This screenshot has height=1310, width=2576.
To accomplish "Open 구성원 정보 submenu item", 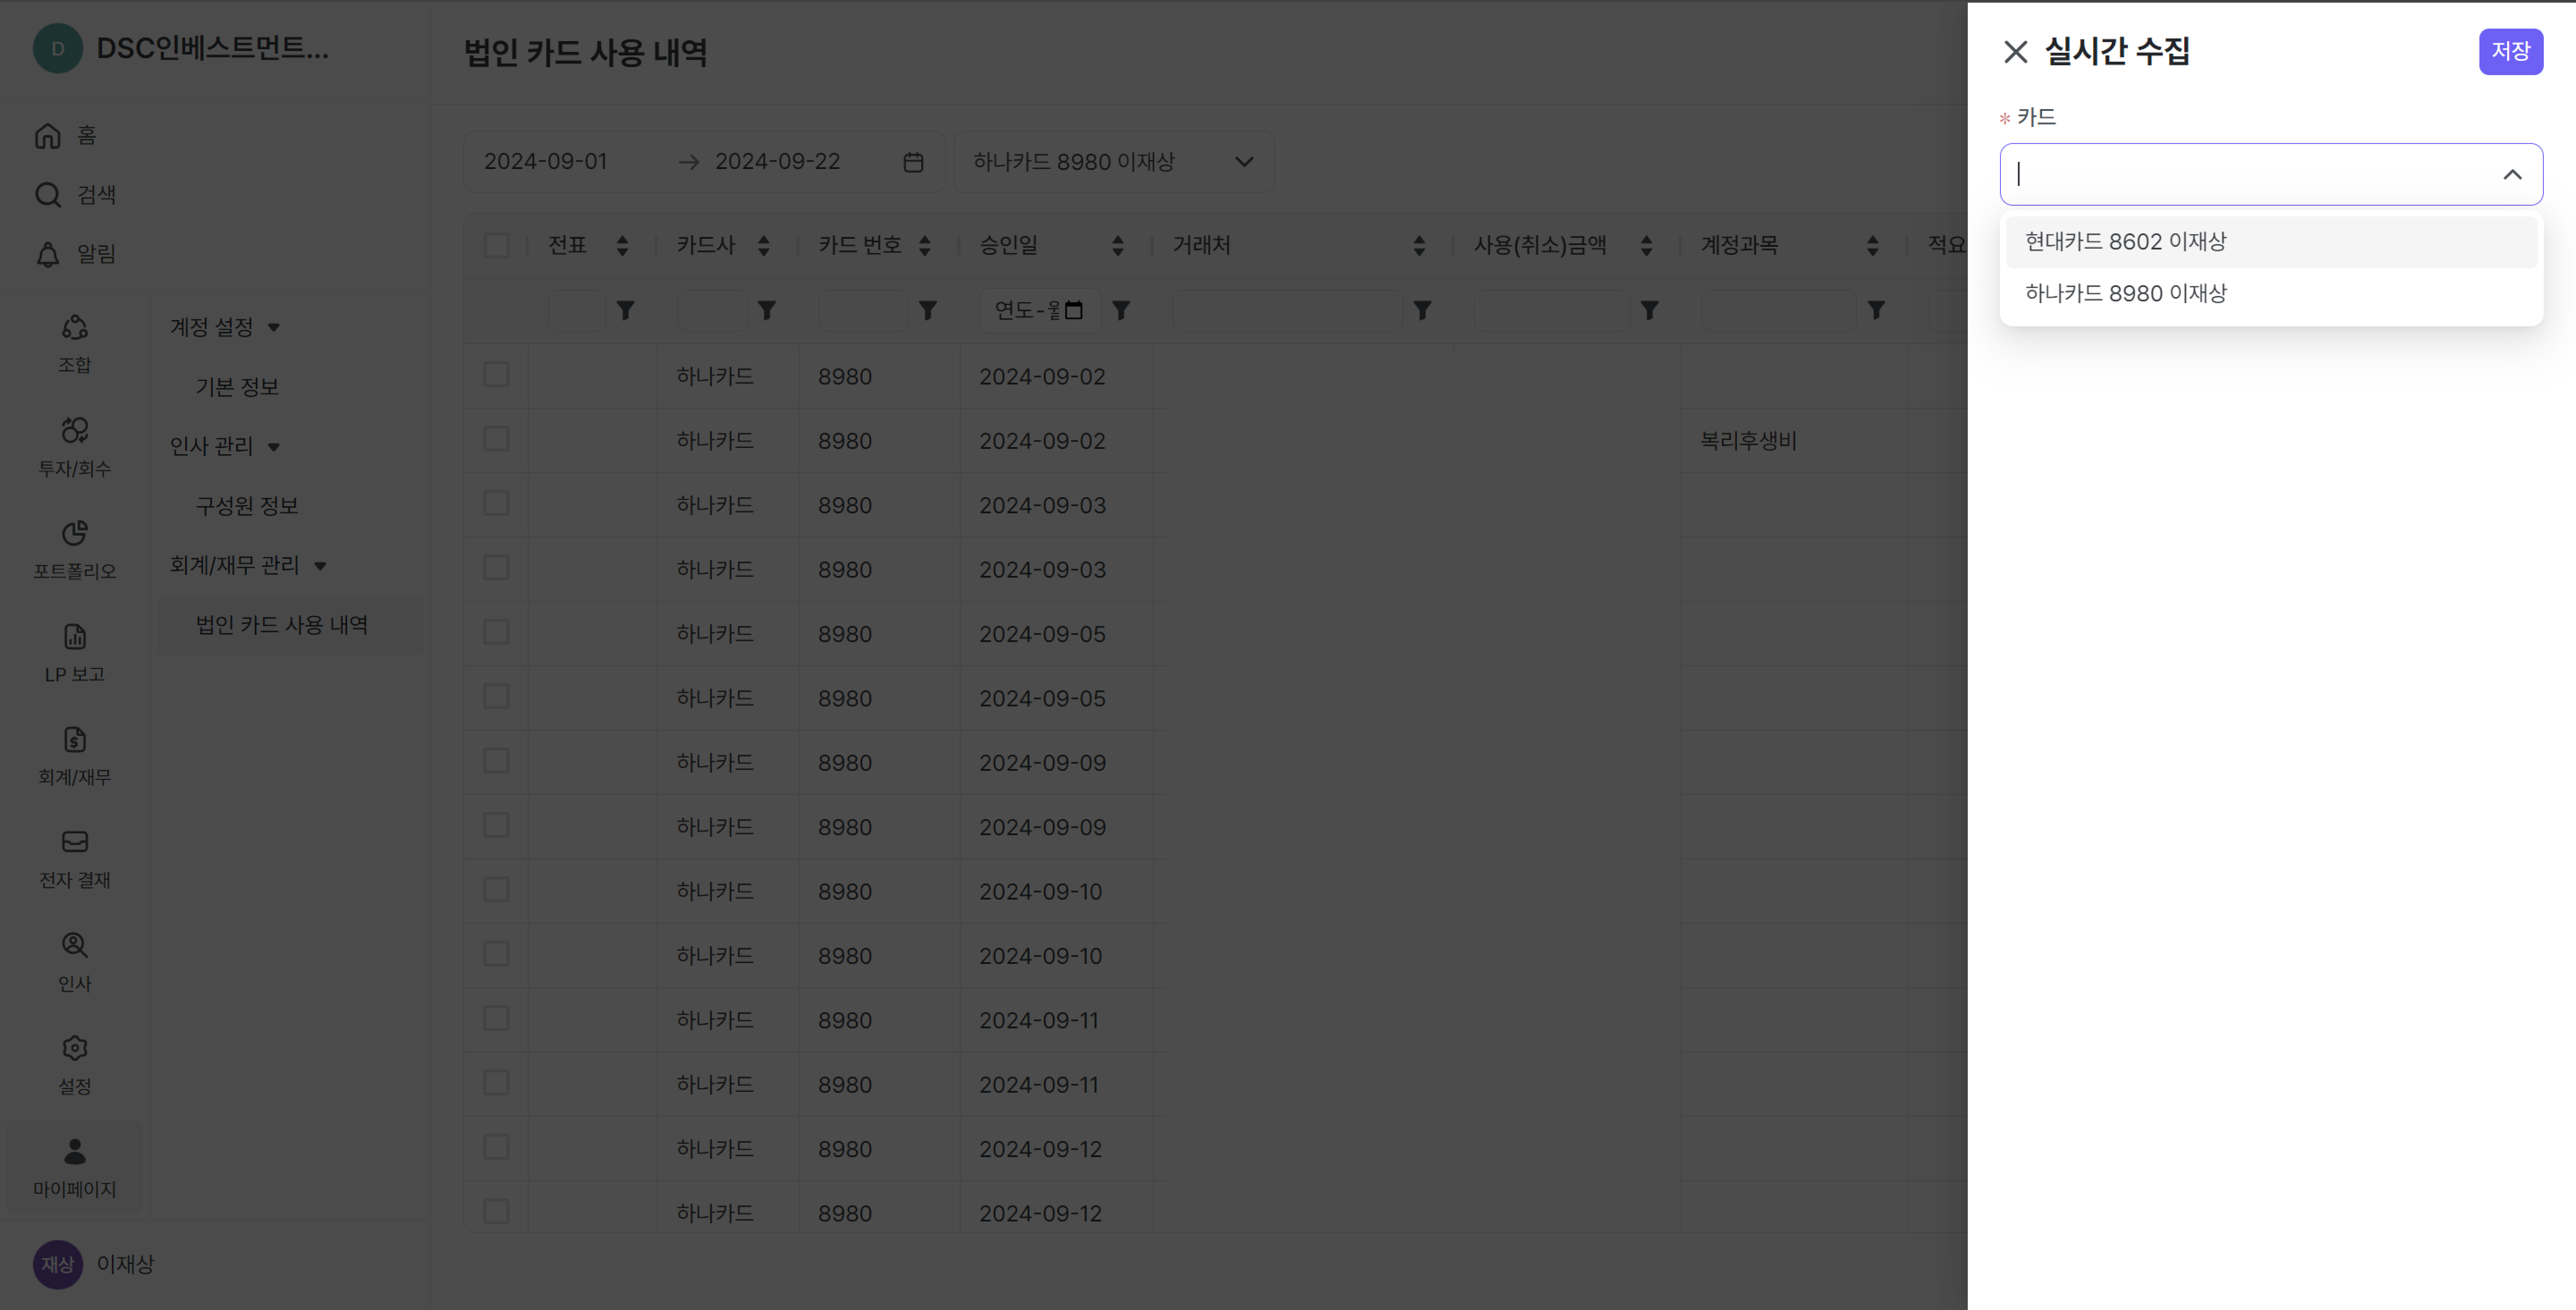I will point(247,505).
